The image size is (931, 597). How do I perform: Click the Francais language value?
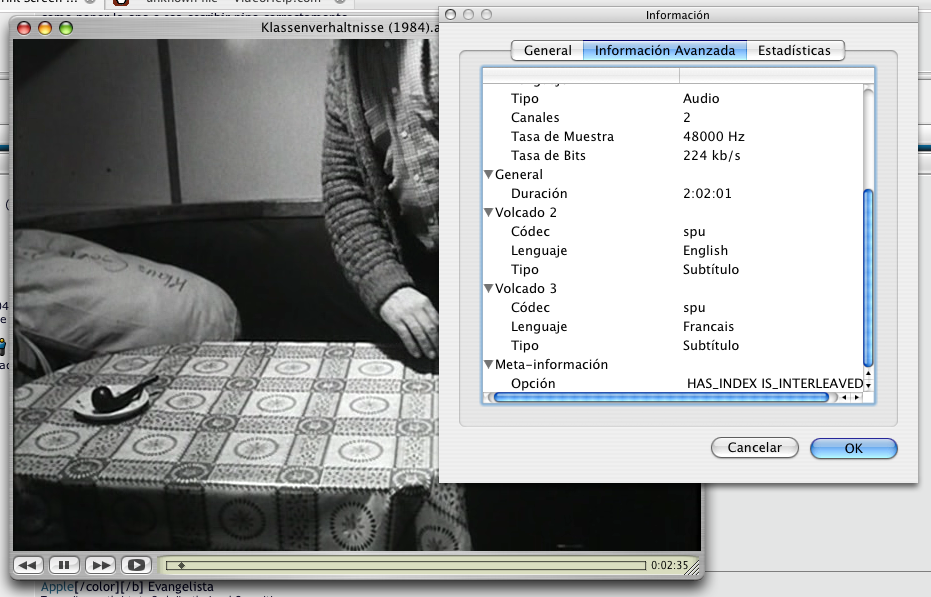708,327
